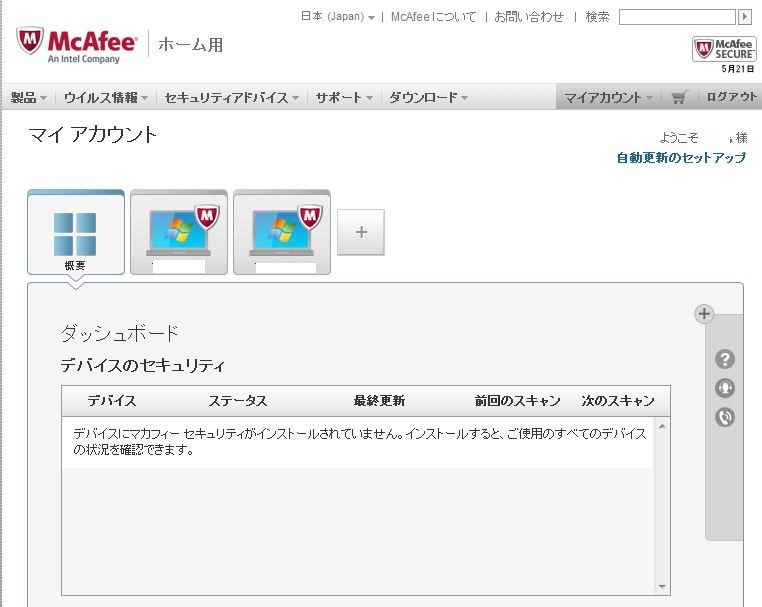Add a new device with plus tile
The image size is (762, 607).
click(x=361, y=232)
